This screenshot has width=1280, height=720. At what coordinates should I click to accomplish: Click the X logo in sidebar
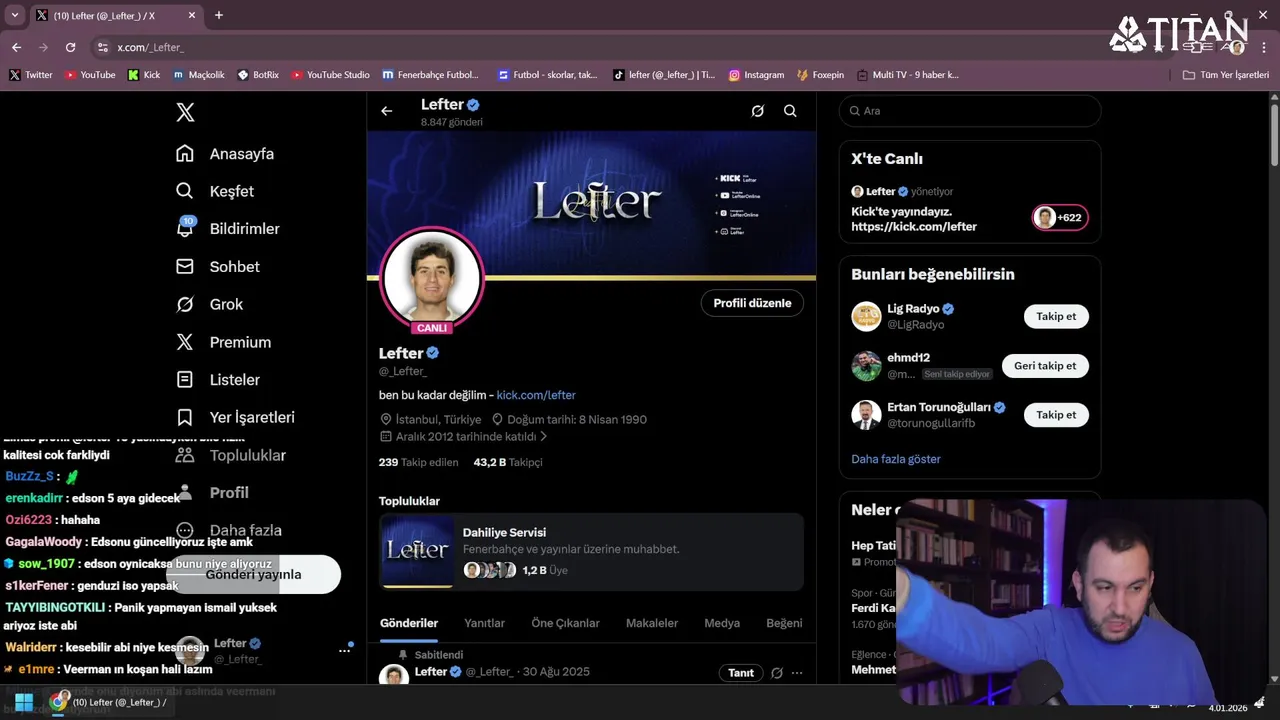[185, 112]
